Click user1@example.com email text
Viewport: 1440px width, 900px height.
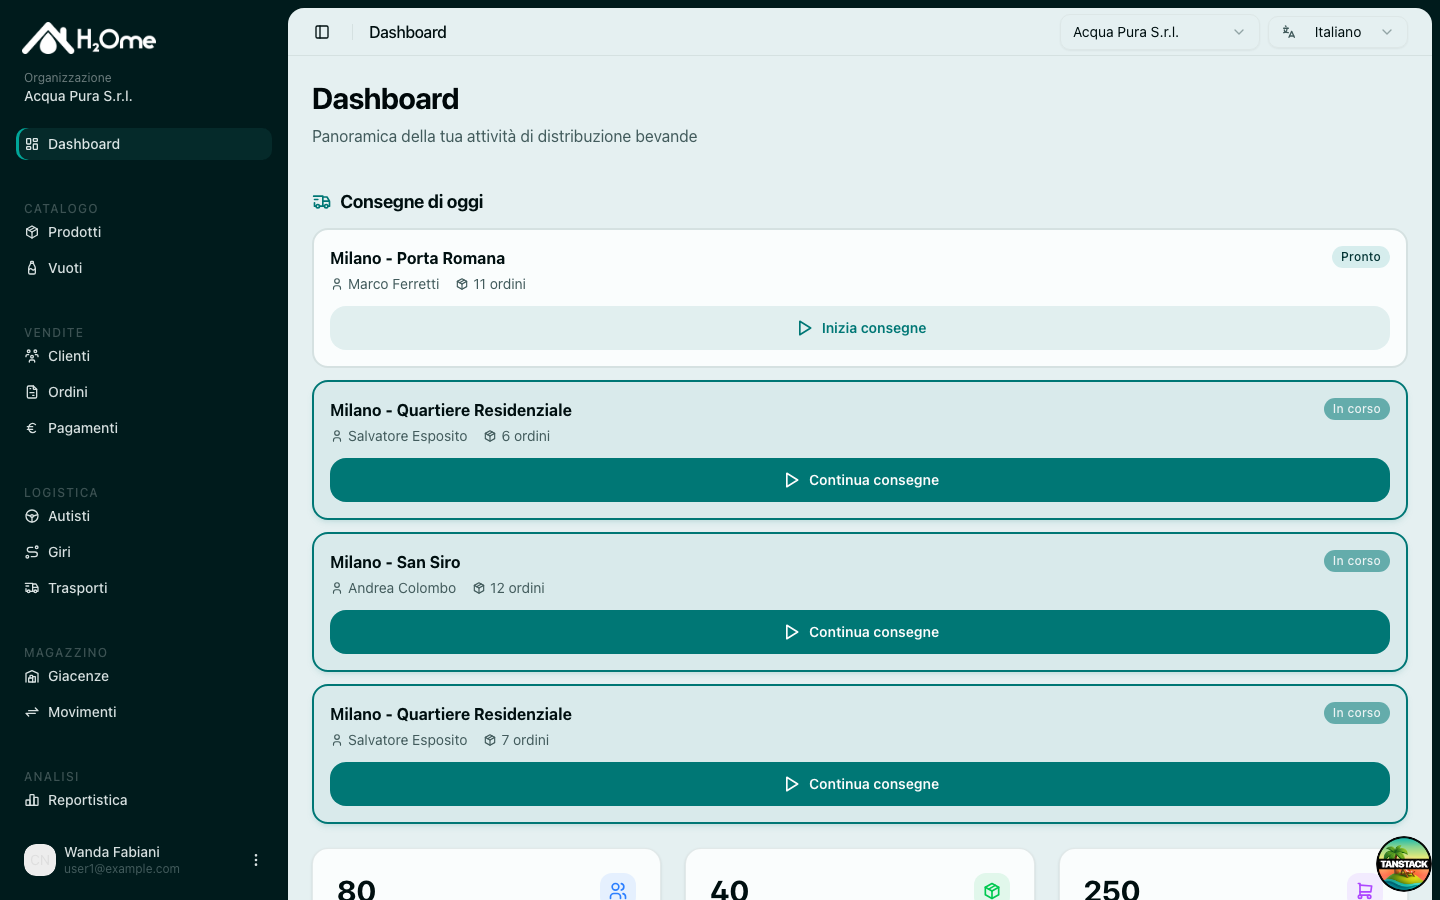(122, 869)
